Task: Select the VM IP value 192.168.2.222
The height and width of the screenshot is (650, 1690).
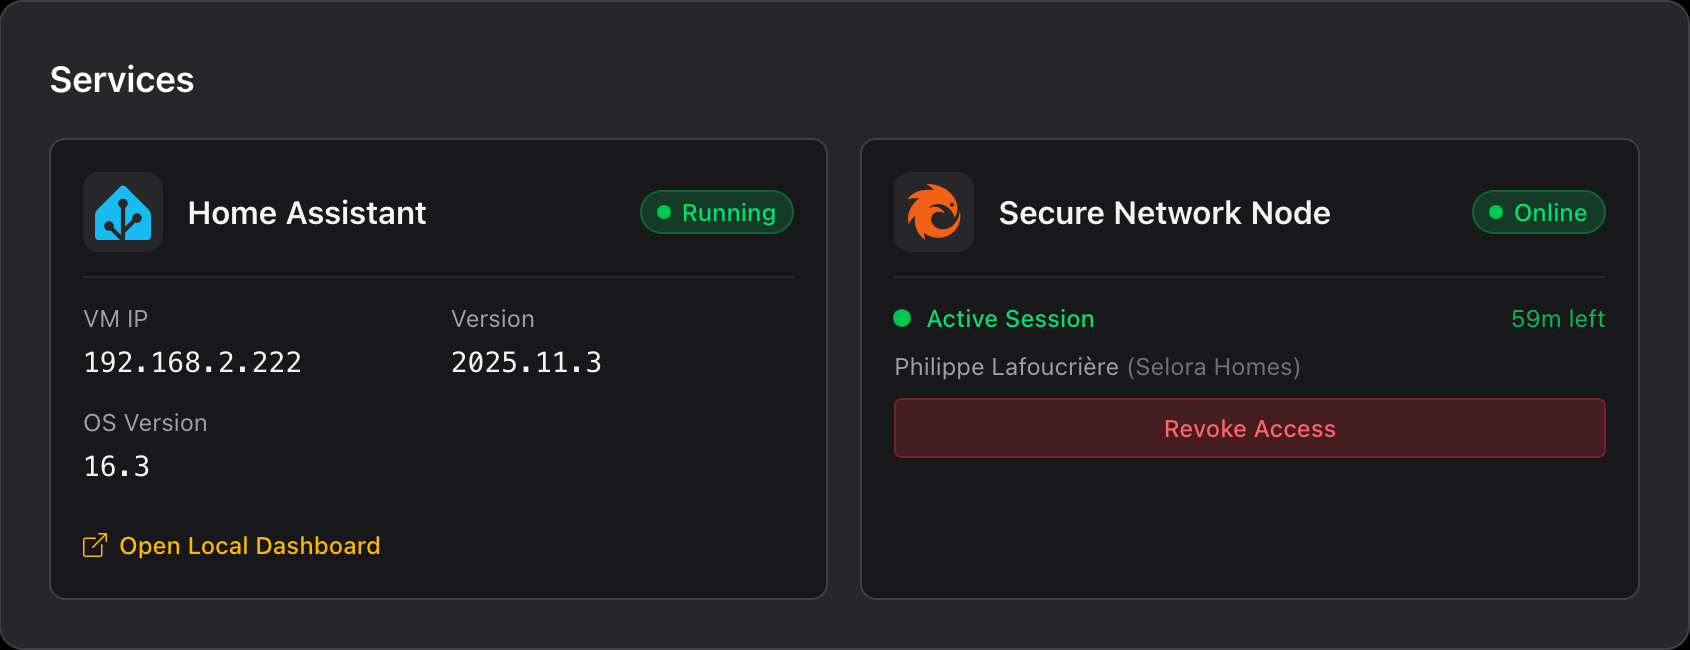Action: (193, 362)
